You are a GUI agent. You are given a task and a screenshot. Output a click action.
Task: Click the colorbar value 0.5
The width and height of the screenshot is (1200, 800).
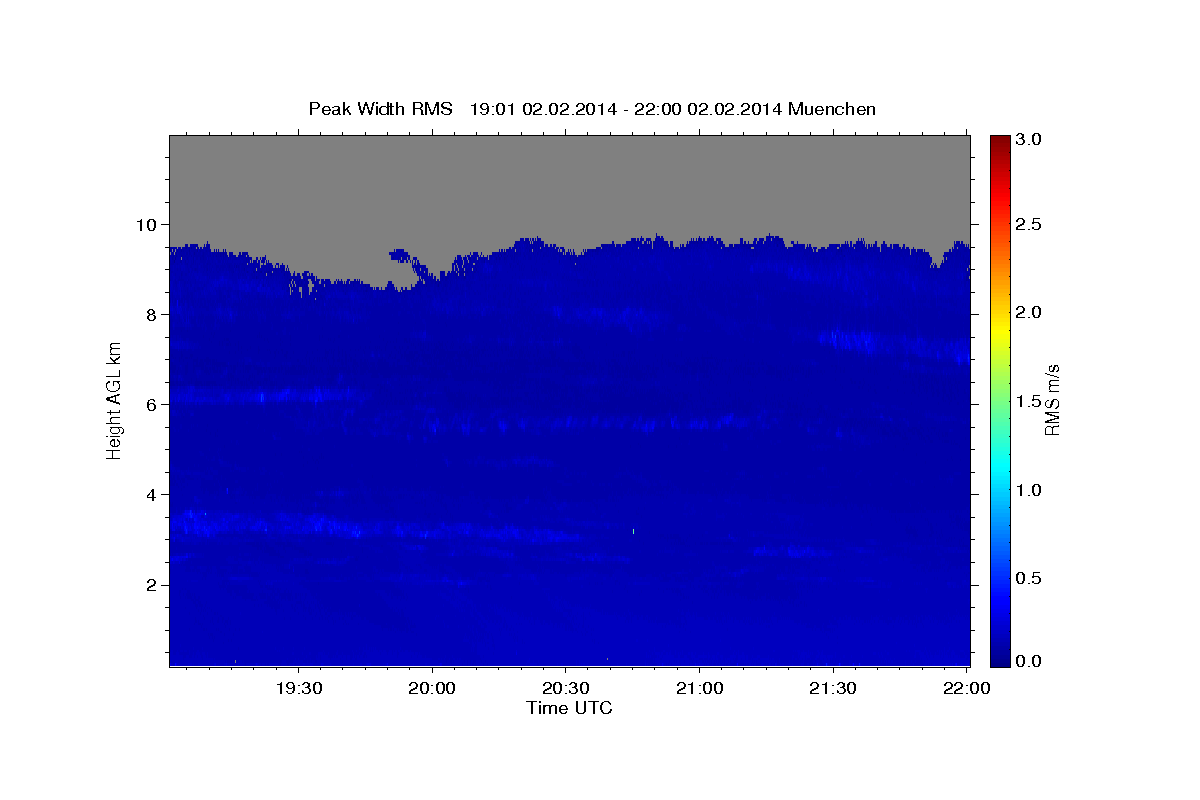(1030, 578)
